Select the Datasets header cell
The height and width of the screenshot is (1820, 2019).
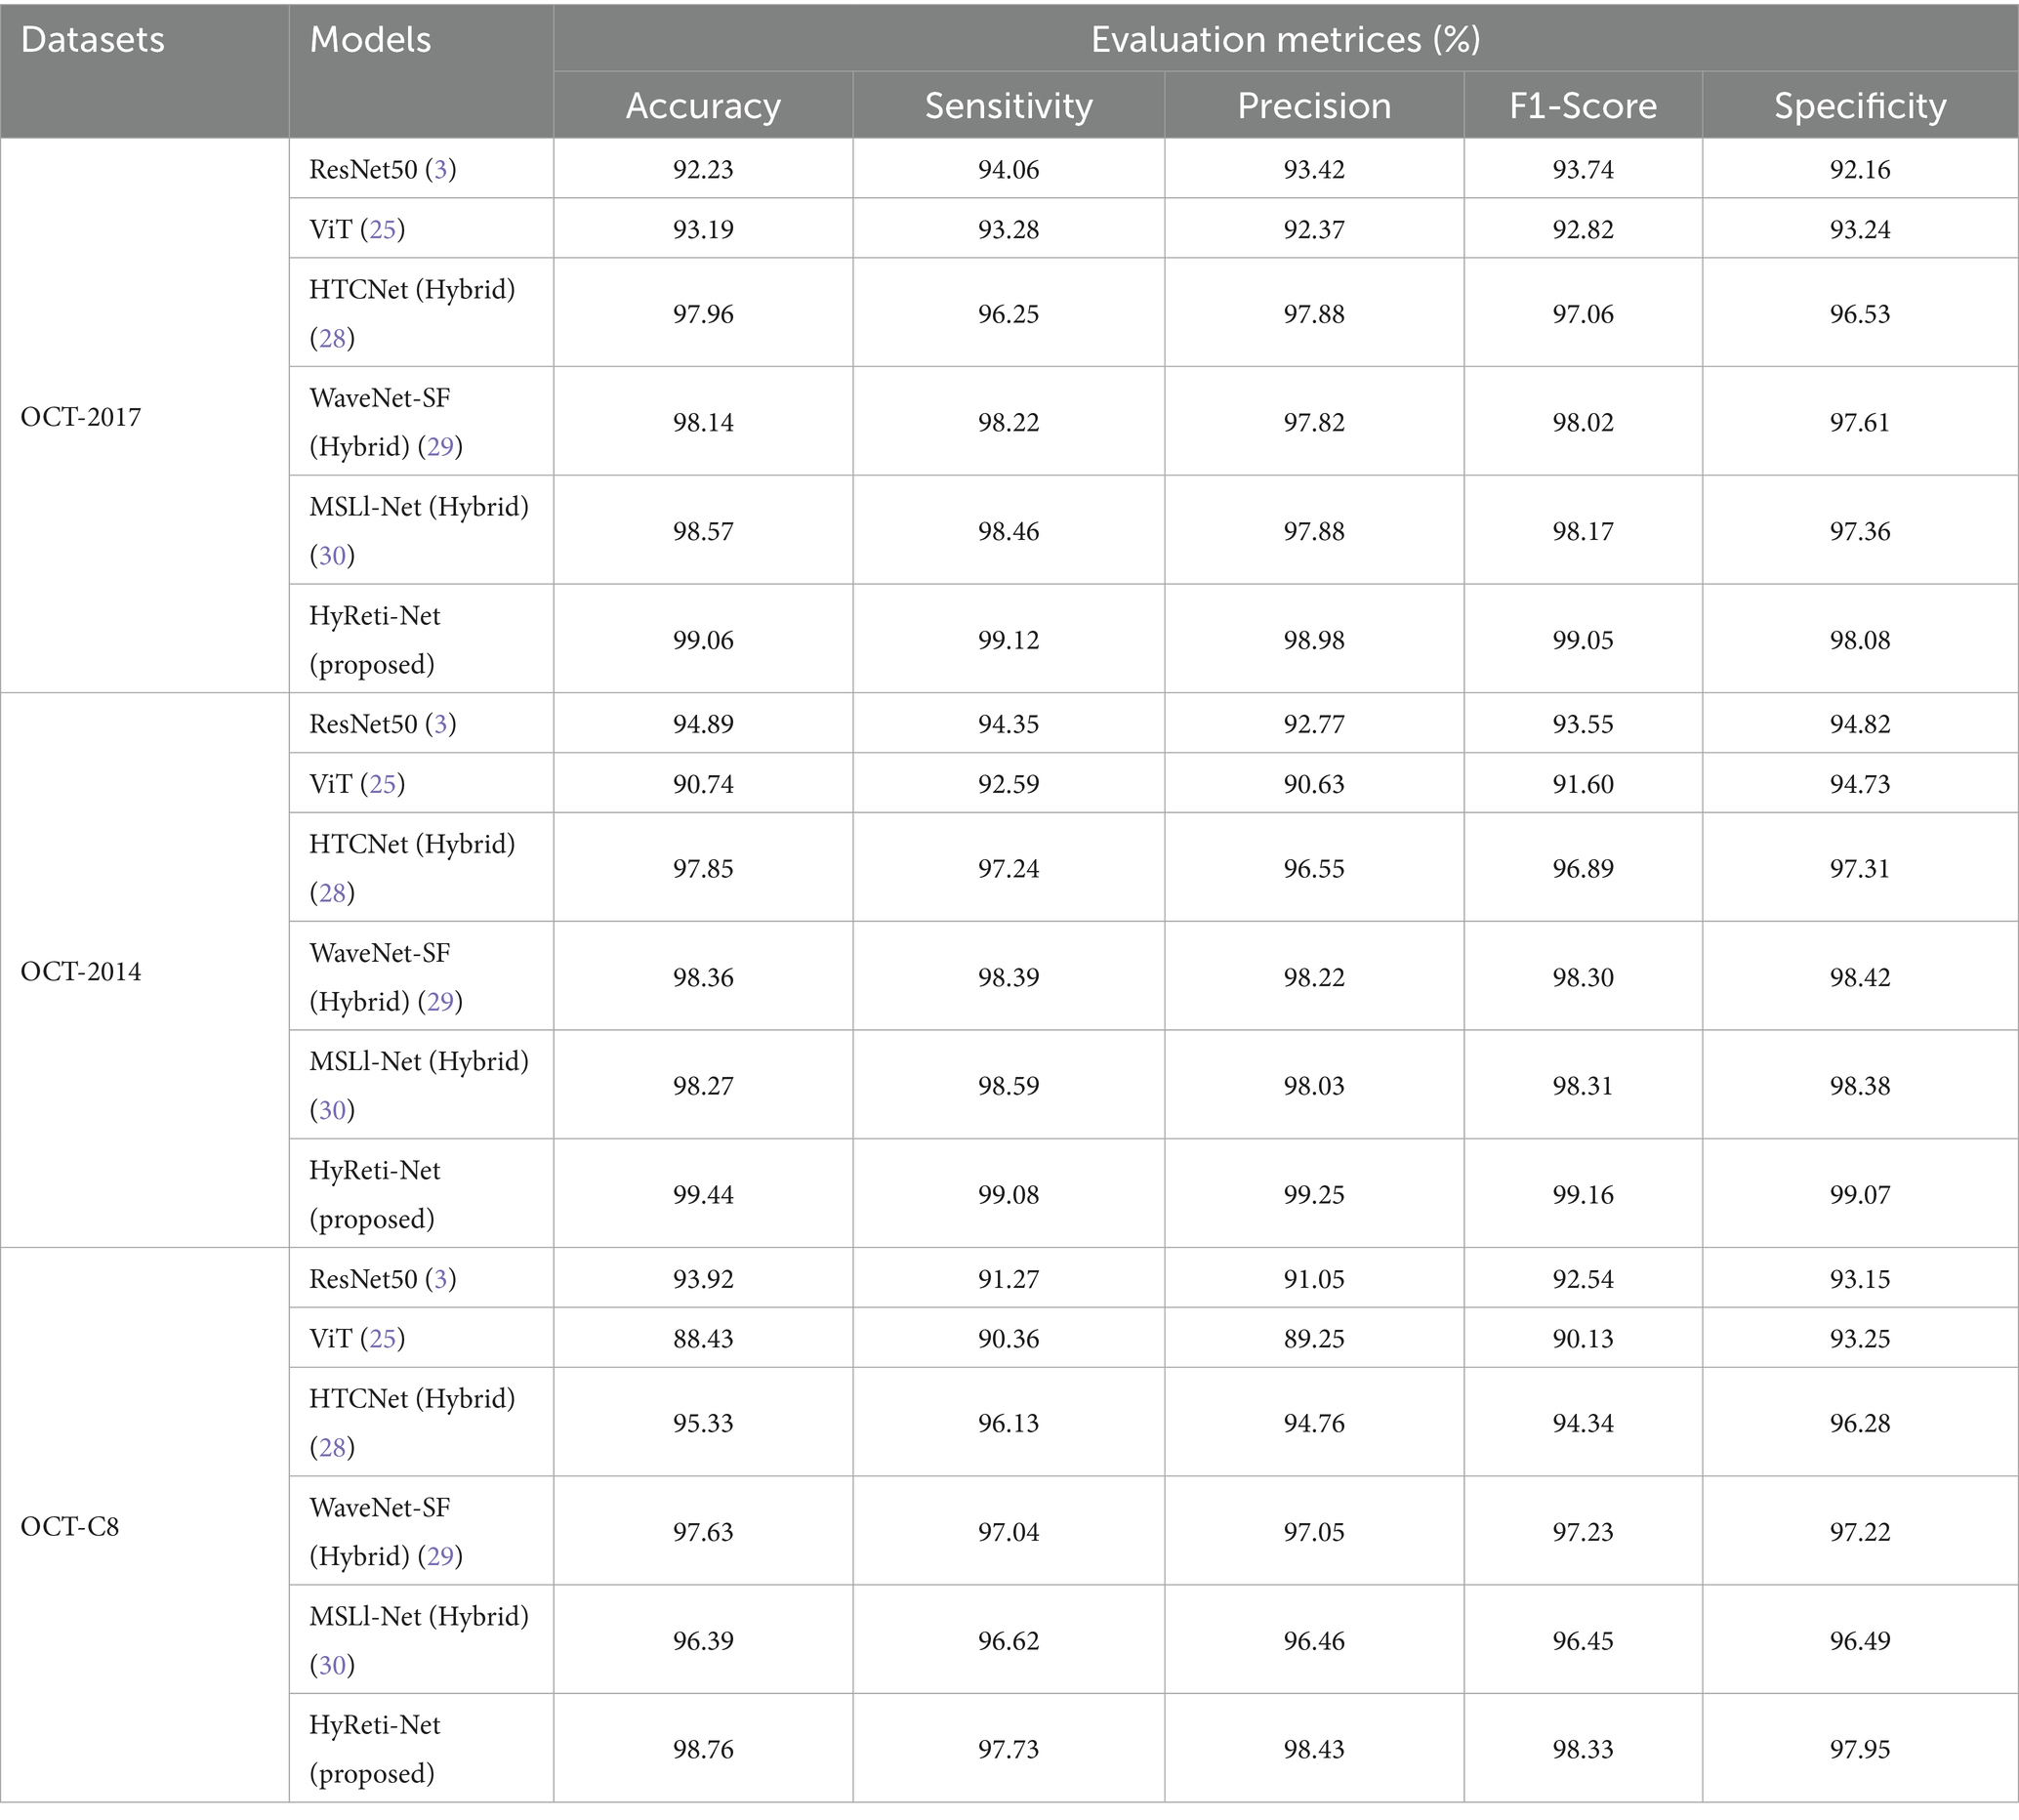(x=92, y=40)
